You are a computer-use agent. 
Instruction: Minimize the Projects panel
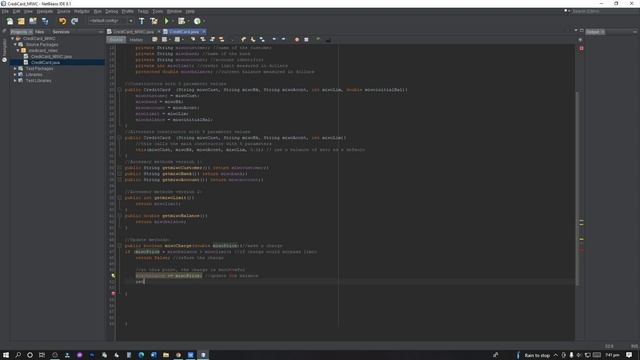point(101,32)
